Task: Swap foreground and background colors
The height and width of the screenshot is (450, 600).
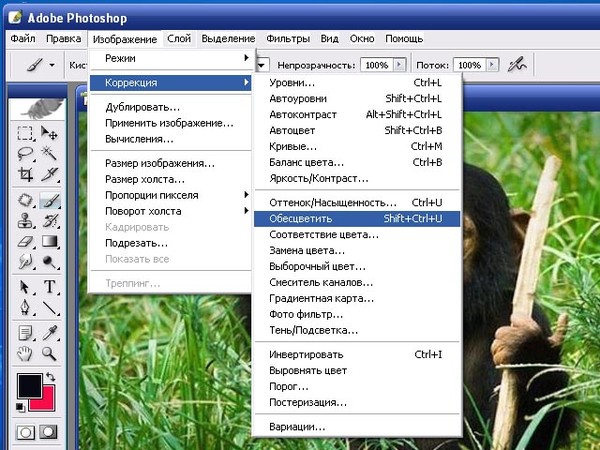Action: 51,377
